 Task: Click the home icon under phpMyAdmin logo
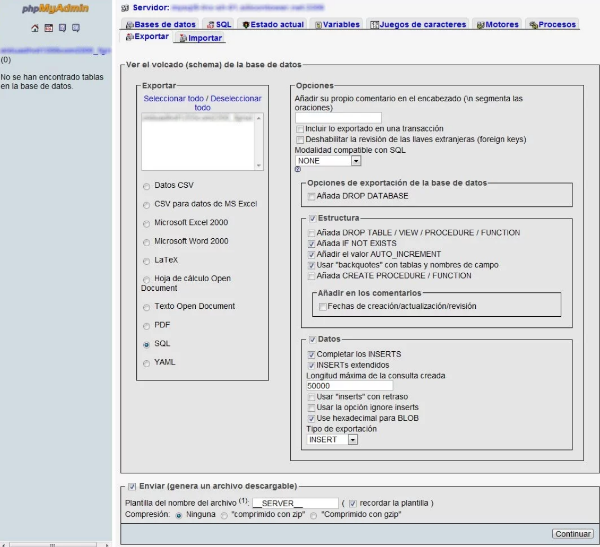click(x=35, y=28)
